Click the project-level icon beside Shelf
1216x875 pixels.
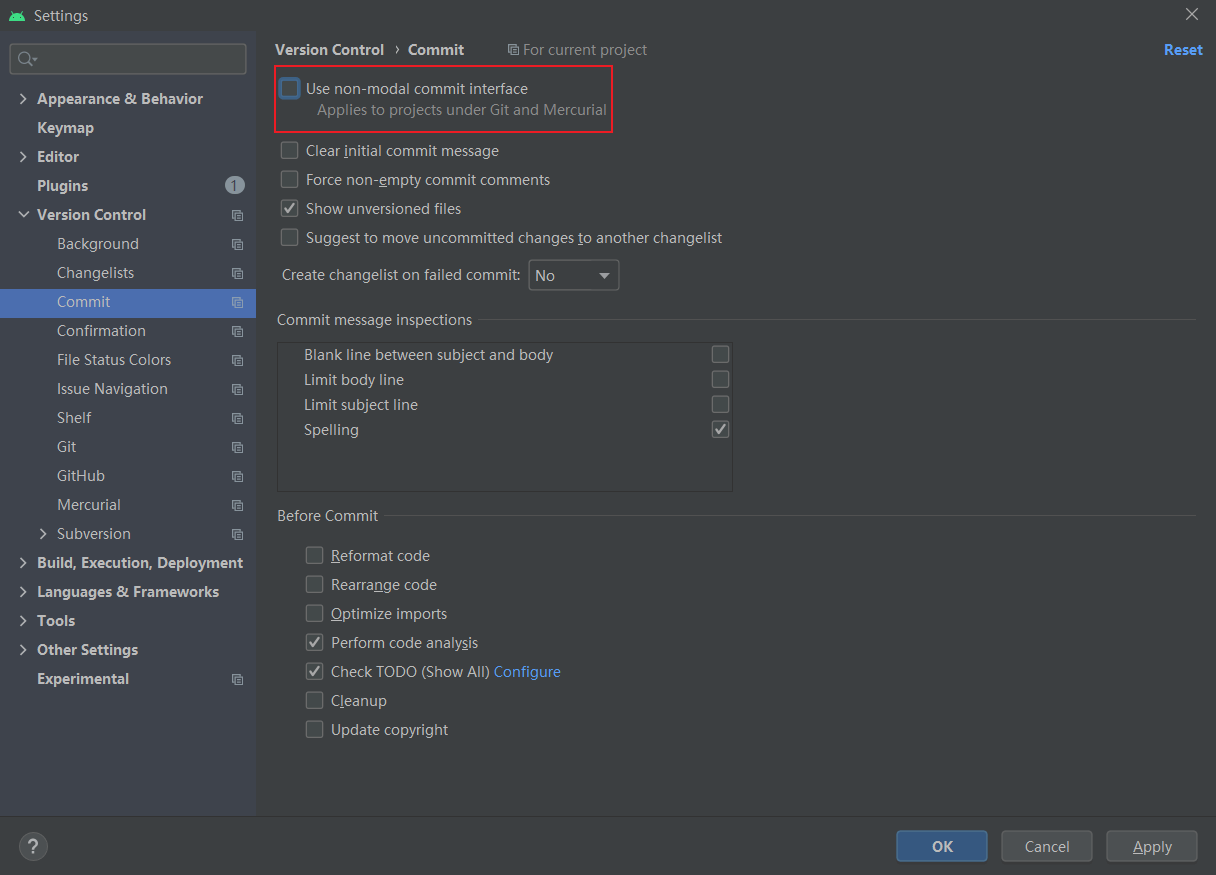(237, 418)
